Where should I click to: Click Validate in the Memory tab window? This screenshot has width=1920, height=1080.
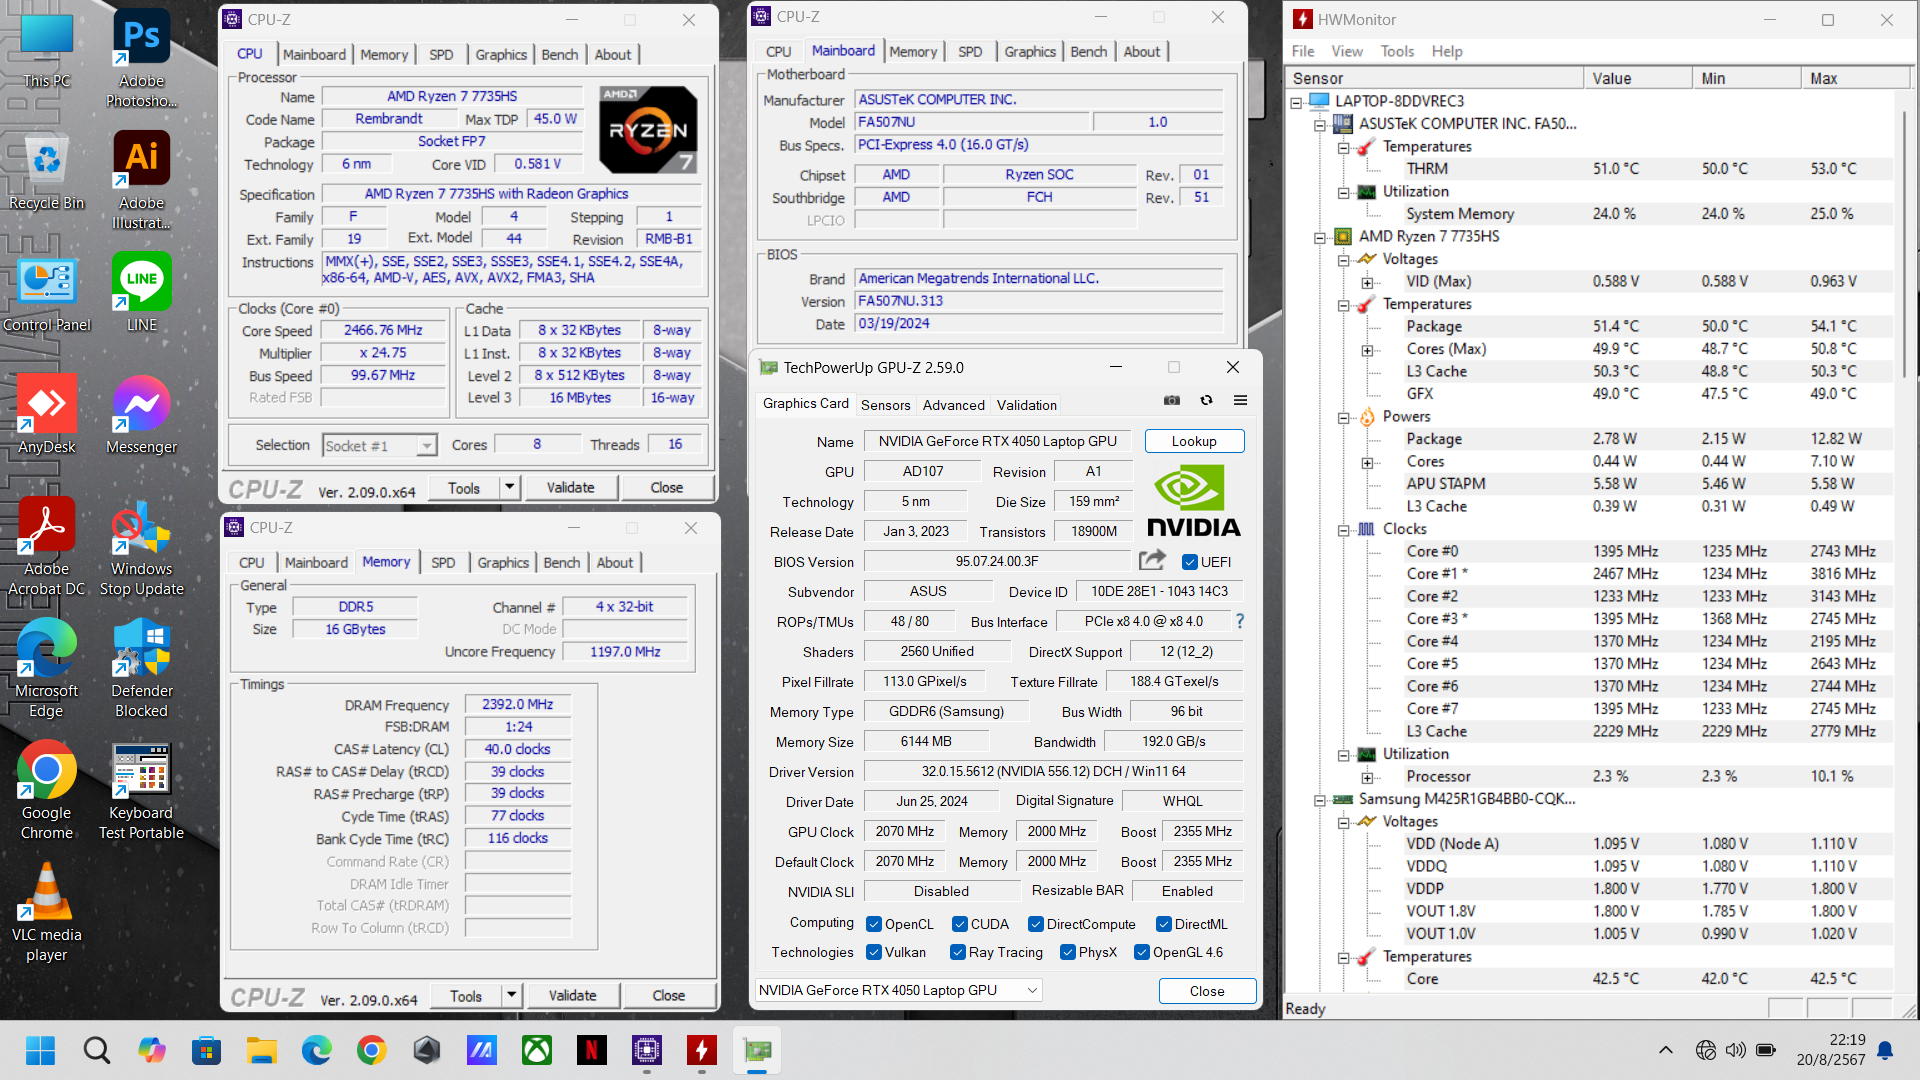(572, 995)
